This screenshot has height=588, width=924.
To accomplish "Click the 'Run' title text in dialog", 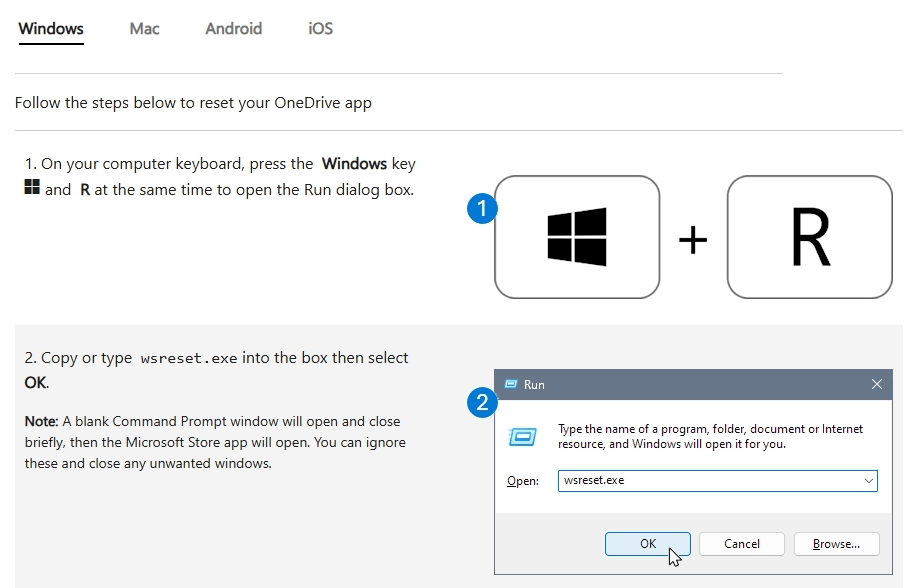I will coord(534,385).
